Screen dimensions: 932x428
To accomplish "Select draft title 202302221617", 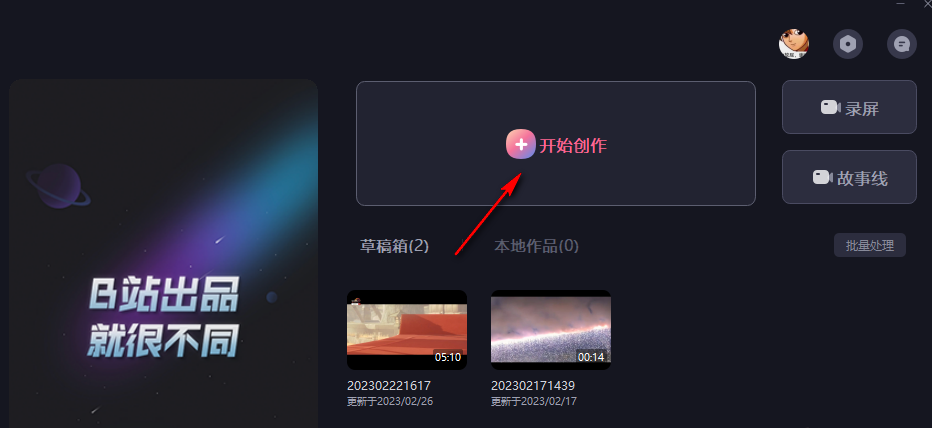I will tap(389, 386).
